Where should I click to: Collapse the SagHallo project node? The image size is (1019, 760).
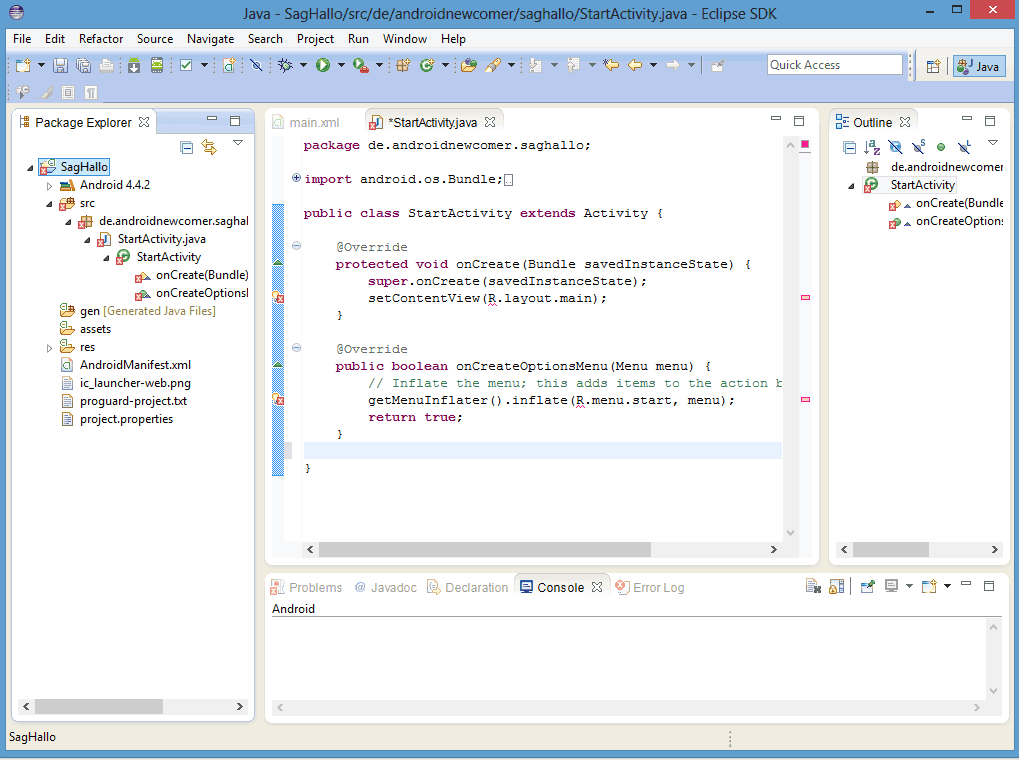[x=30, y=168]
